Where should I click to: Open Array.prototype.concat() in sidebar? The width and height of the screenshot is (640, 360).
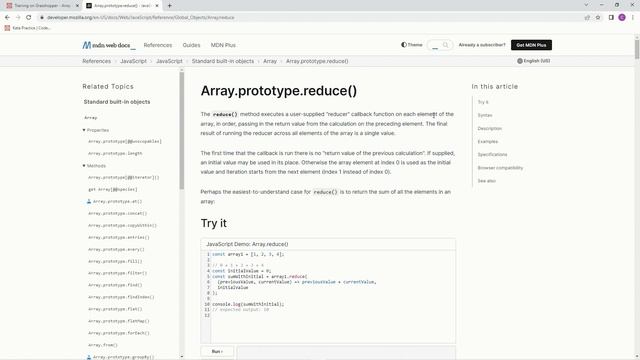point(118,213)
